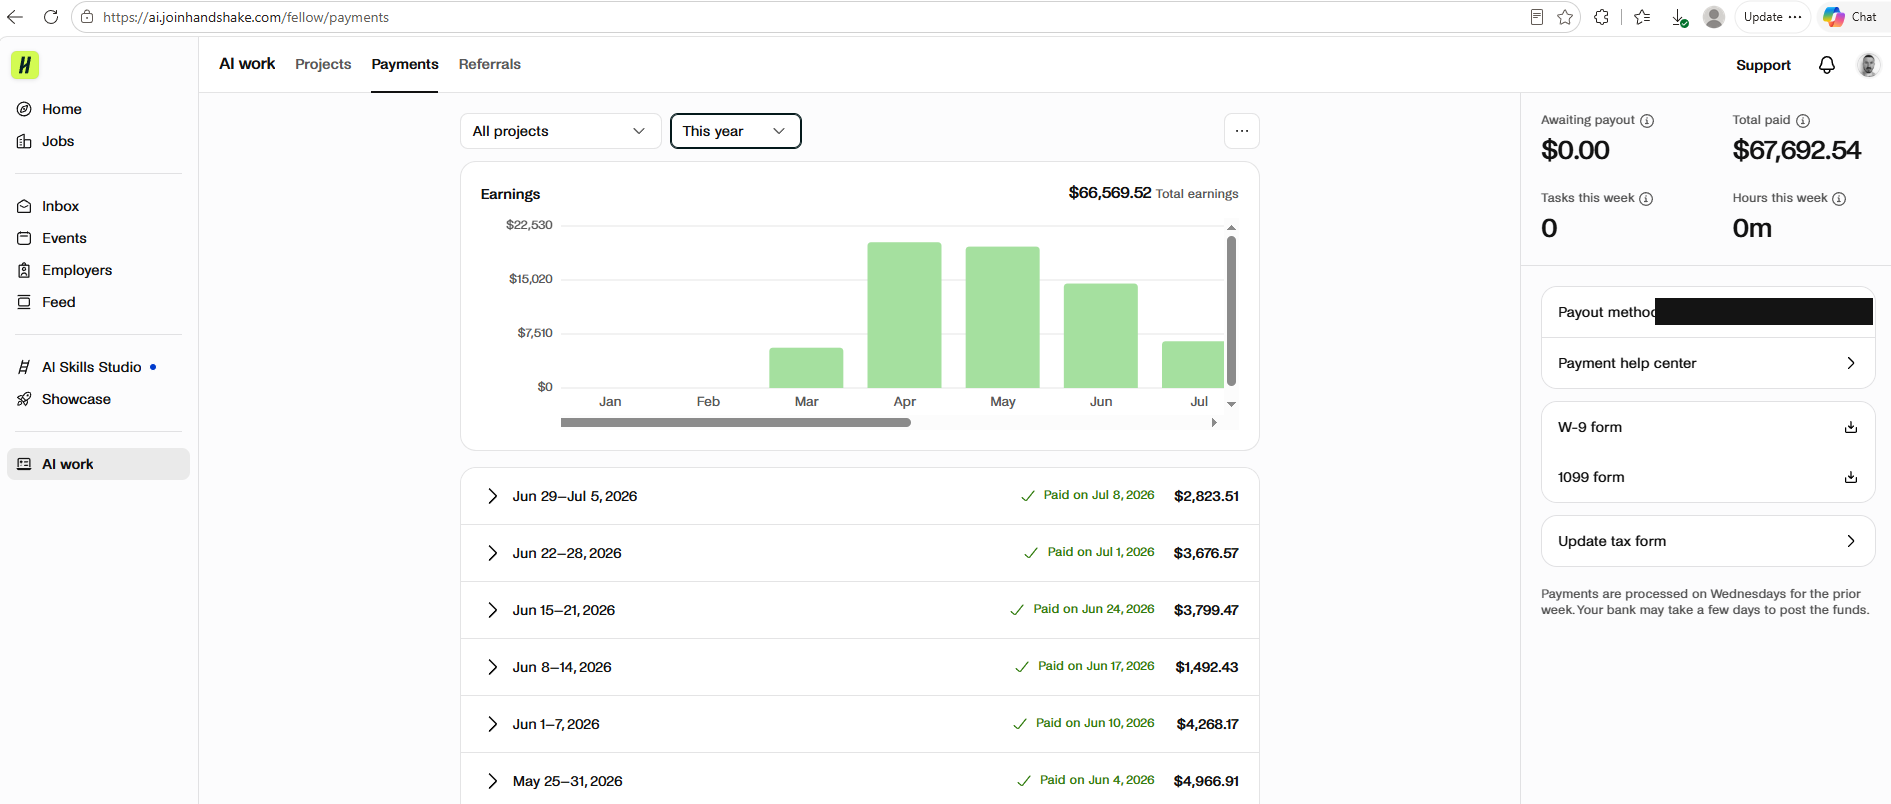
Task: Open Update tax form
Action: tap(1707, 541)
